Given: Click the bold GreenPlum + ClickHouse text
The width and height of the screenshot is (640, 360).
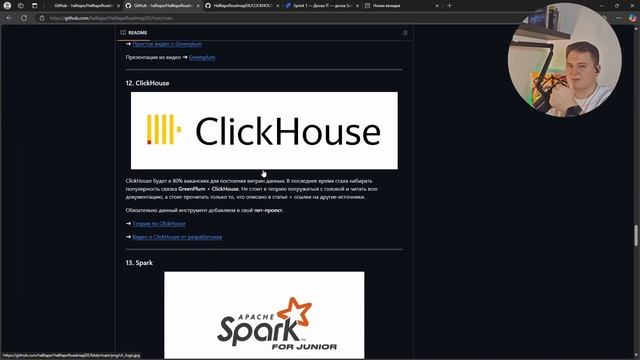Looking at the screenshot, I should click(209, 189).
